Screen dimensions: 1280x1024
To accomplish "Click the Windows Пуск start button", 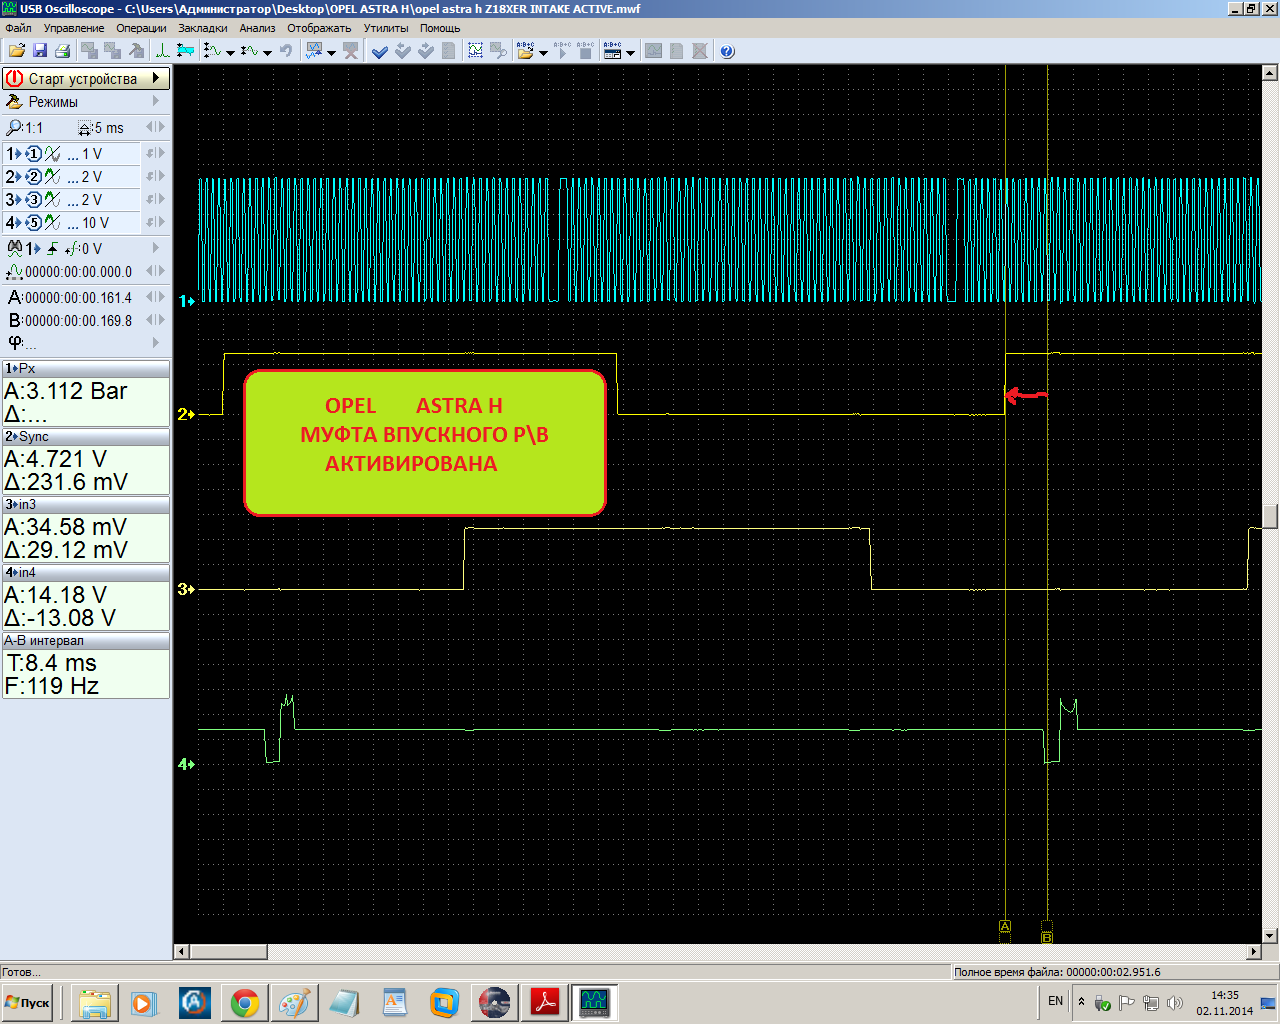I will coord(28,1003).
